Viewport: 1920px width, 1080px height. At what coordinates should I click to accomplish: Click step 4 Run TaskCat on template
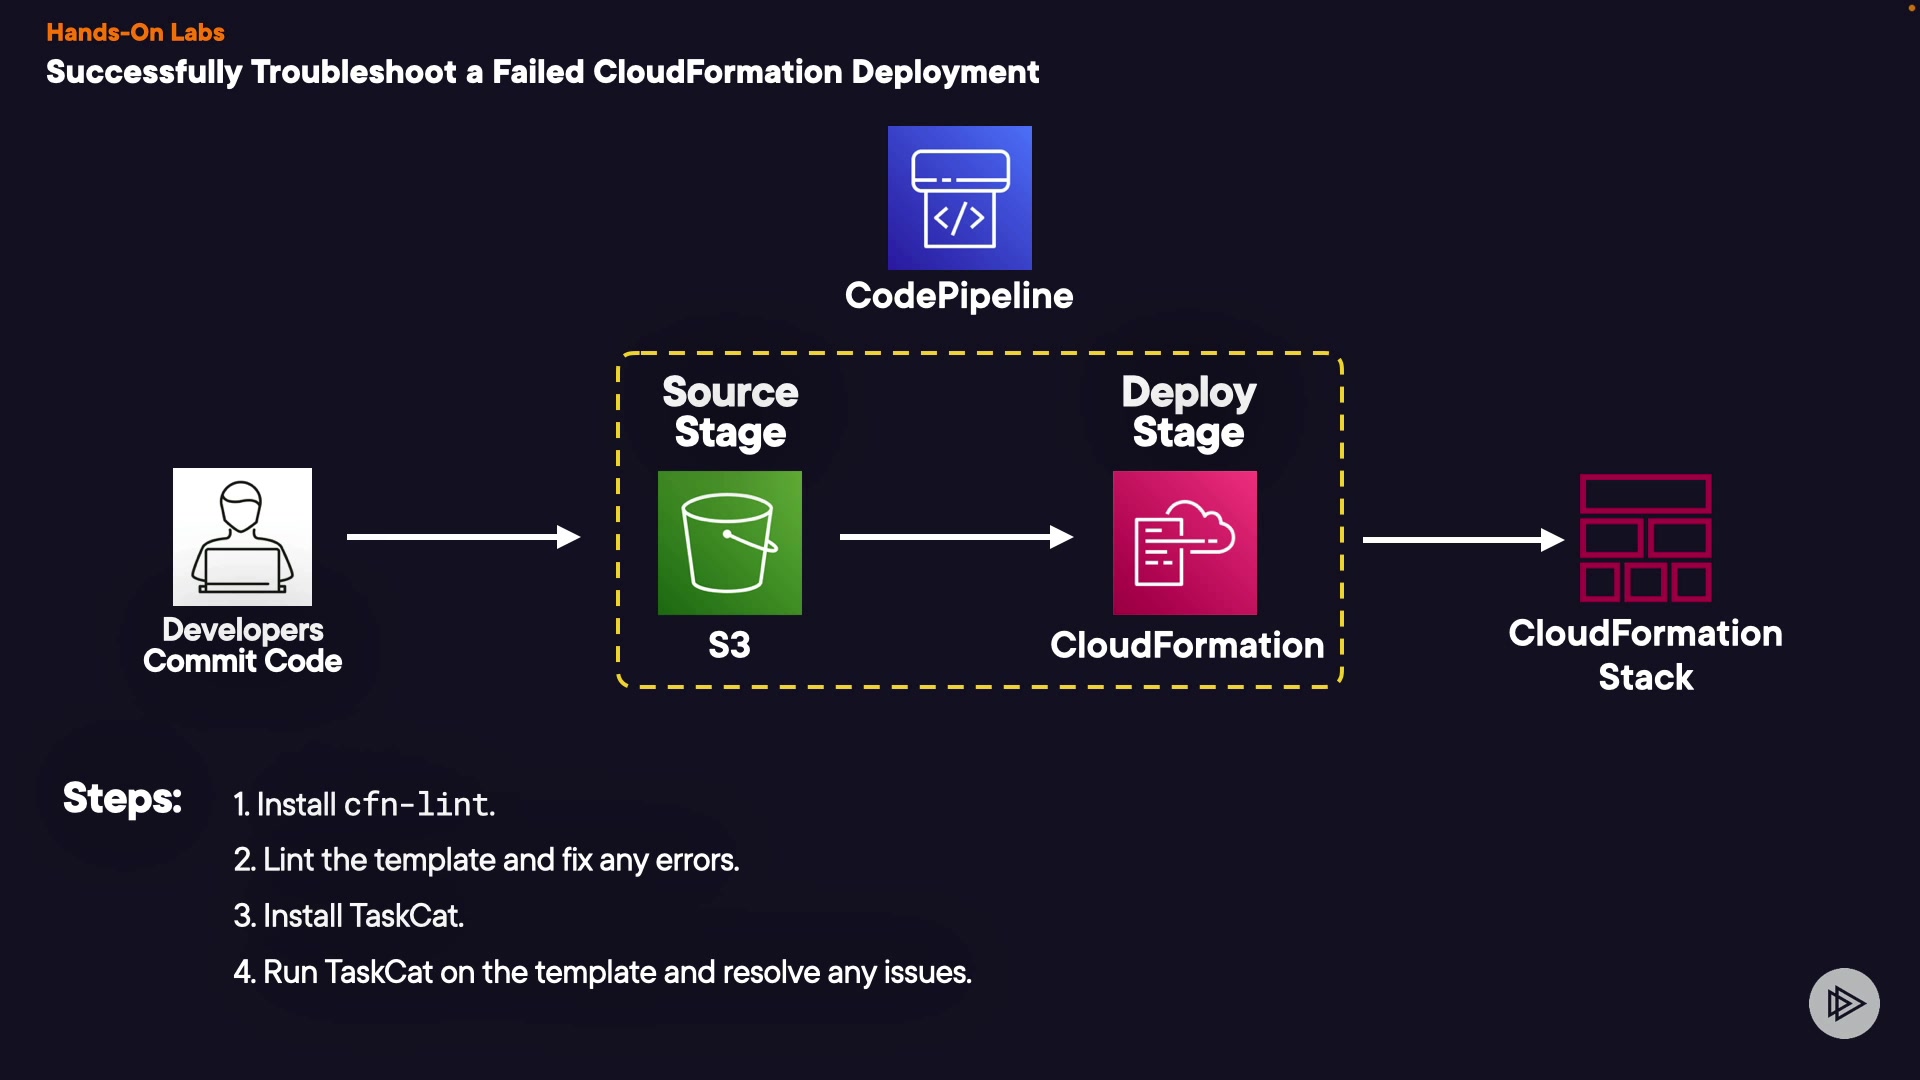pos(602,972)
